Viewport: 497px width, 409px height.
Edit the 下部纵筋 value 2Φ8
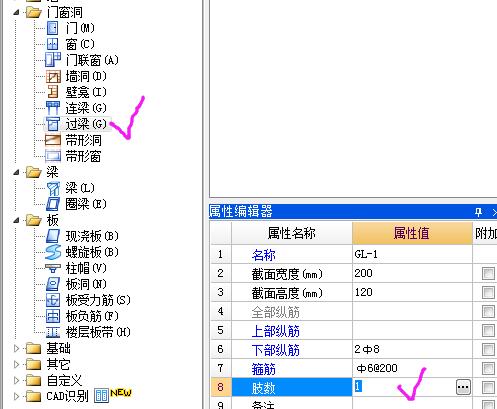tap(412, 350)
